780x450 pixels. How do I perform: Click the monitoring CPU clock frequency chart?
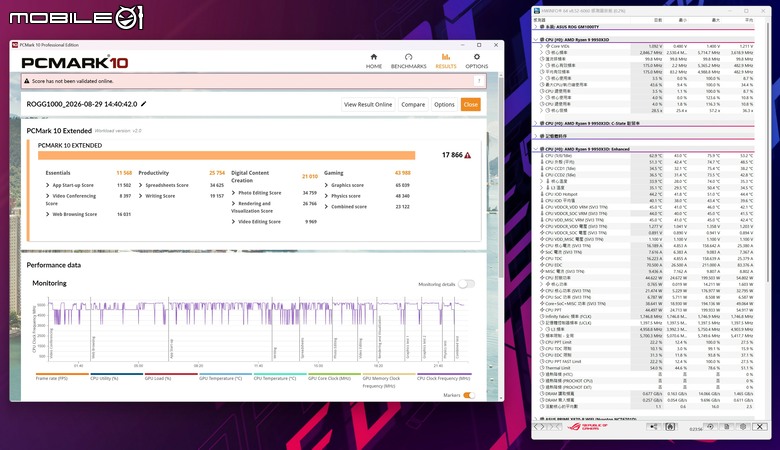point(259,330)
